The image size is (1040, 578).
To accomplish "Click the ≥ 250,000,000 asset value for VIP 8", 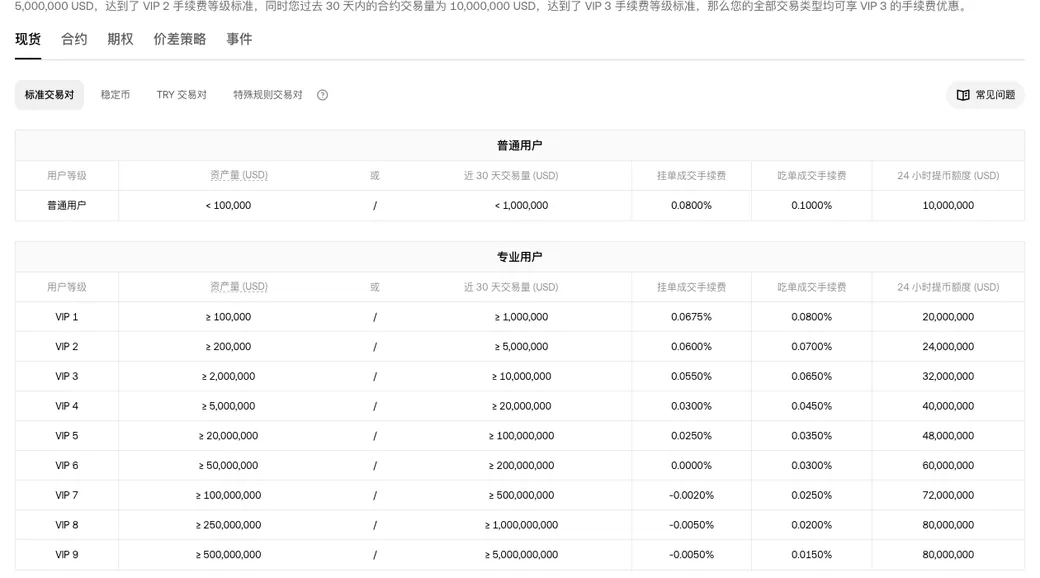I will pyautogui.click(x=228, y=525).
